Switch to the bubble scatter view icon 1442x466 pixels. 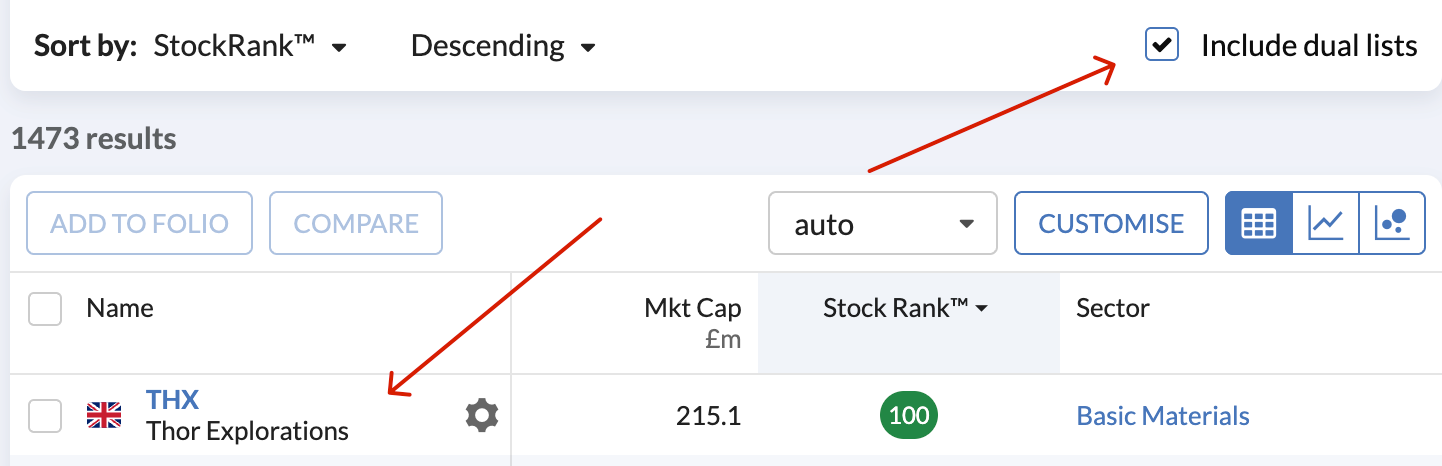tap(1392, 223)
